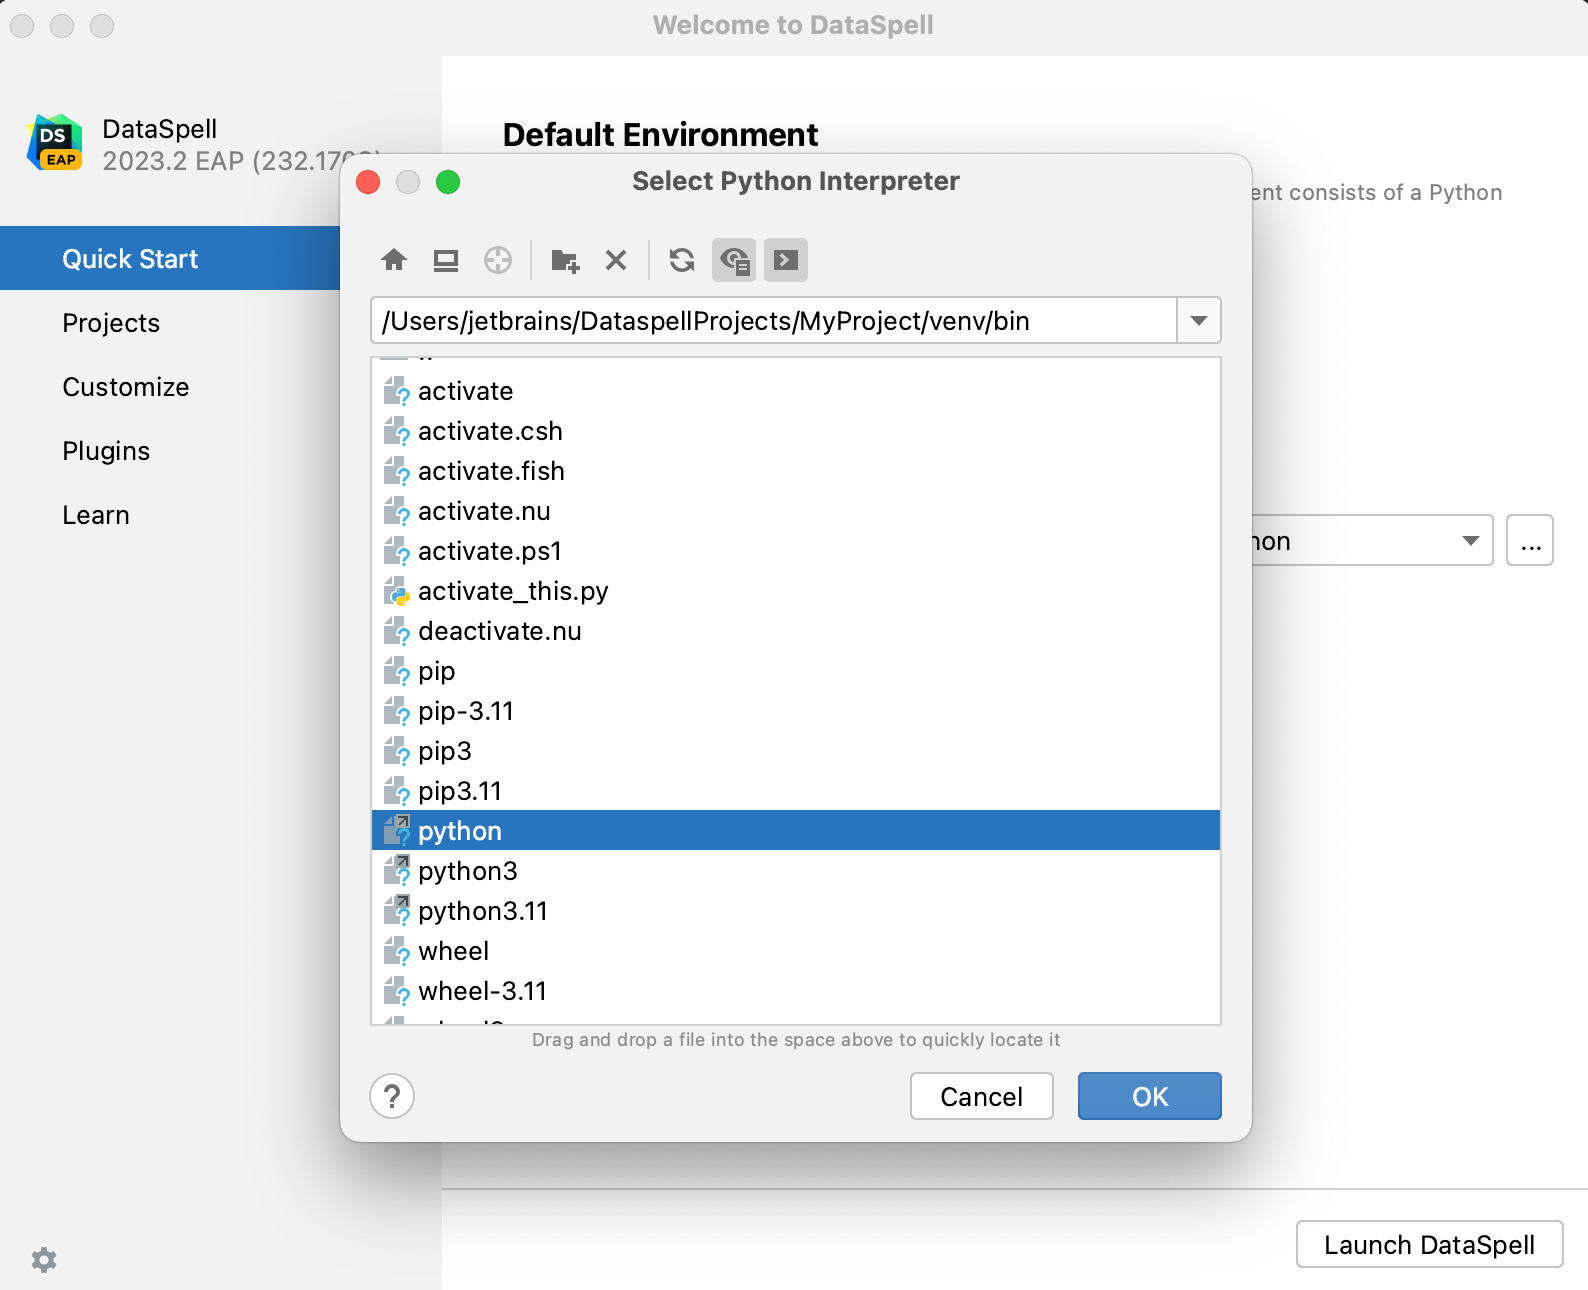Select deactivate.nu in the list
This screenshot has width=1588, height=1290.
796,631
